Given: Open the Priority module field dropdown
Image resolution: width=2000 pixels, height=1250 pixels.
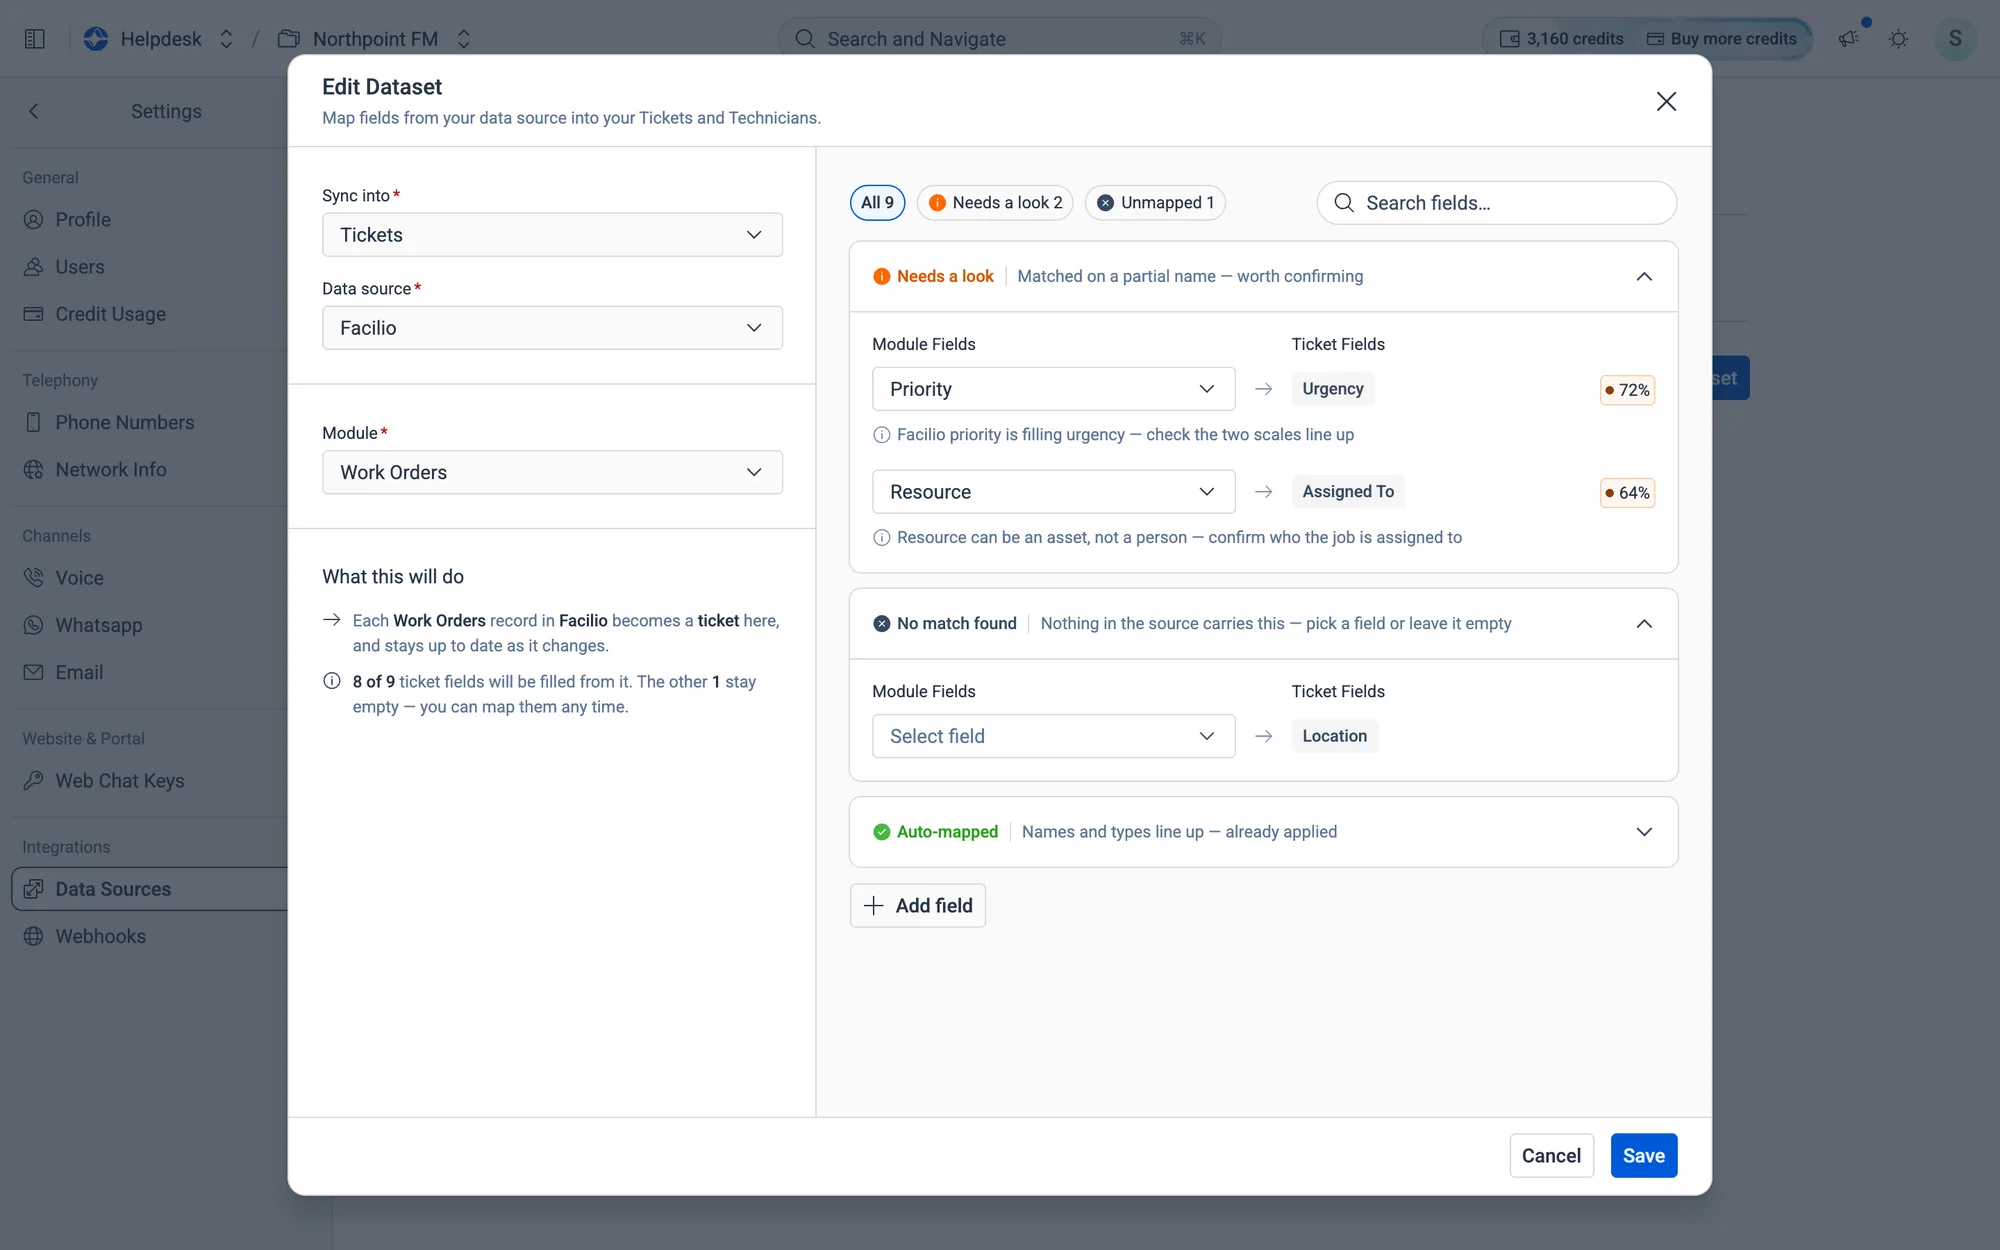Looking at the screenshot, I should pos(1053,389).
